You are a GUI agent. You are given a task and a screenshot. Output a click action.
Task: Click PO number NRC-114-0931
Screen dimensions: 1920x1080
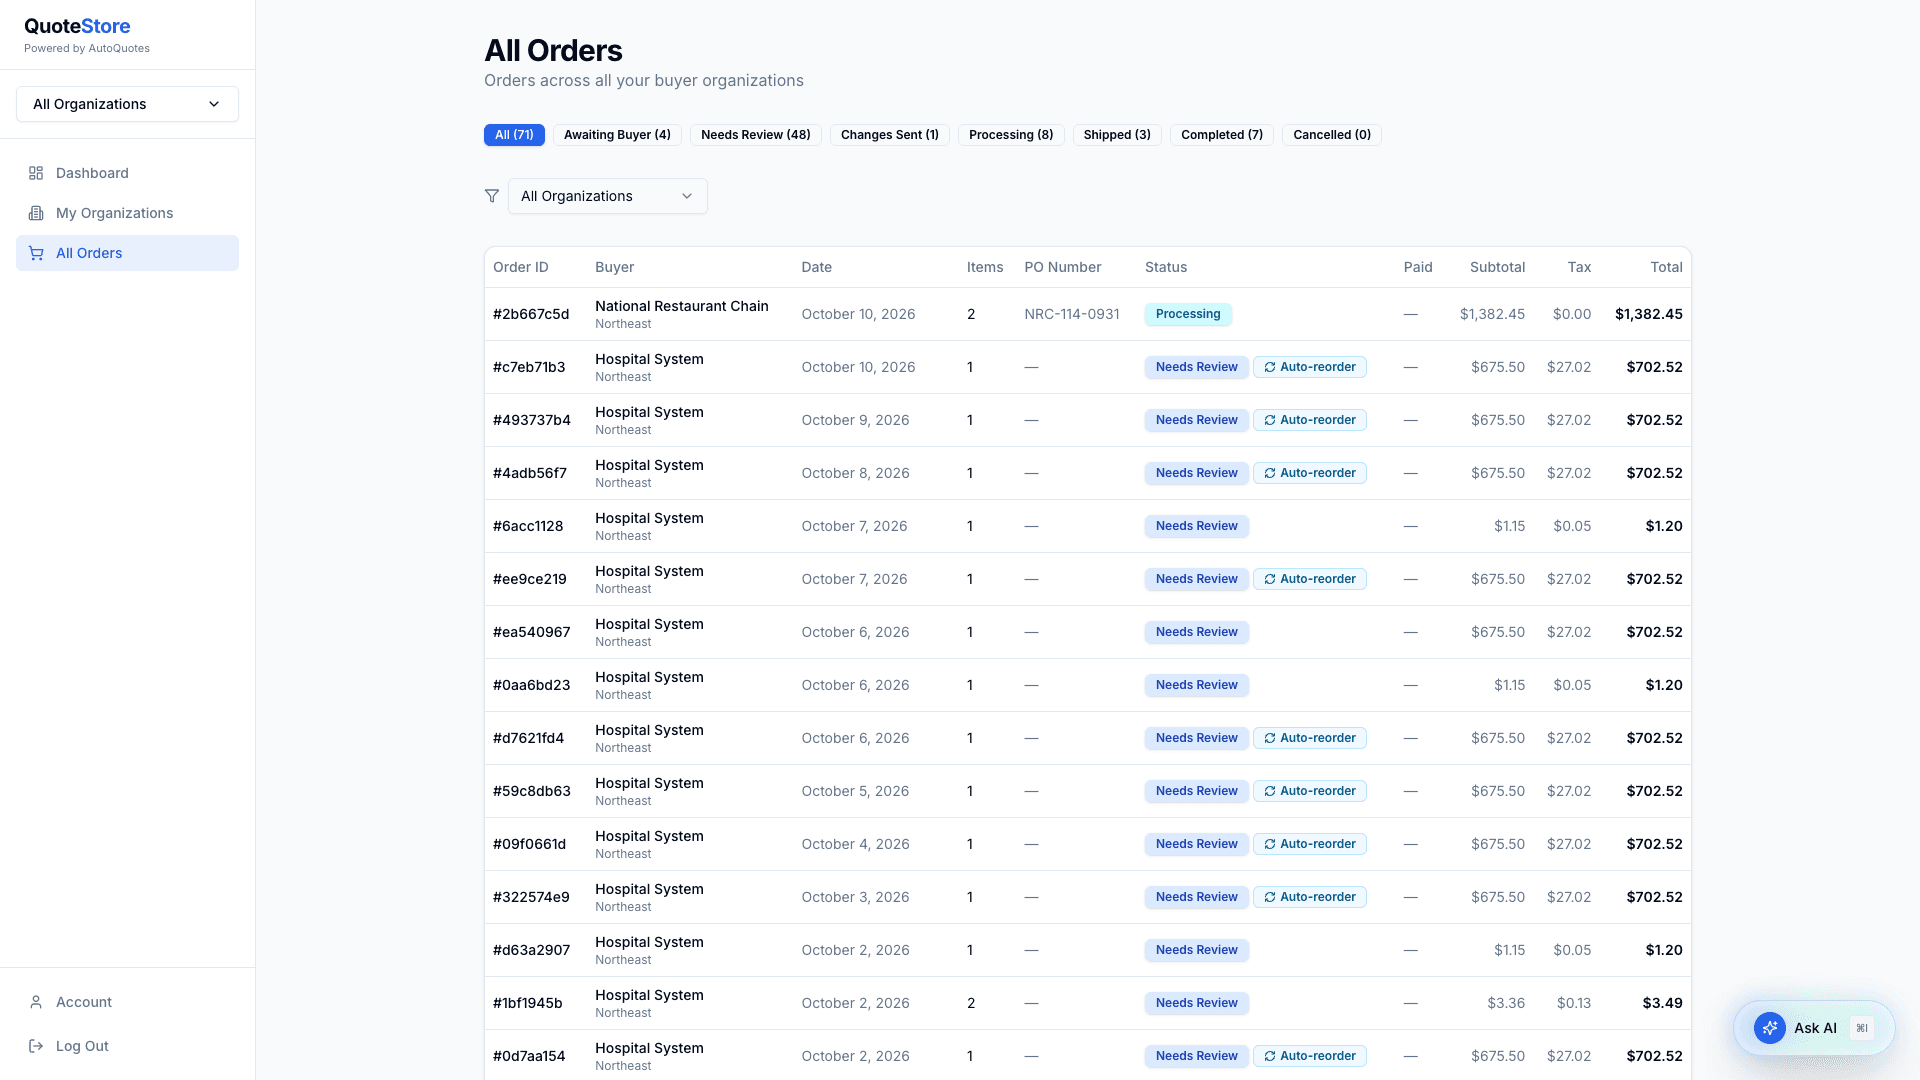pos(1071,314)
